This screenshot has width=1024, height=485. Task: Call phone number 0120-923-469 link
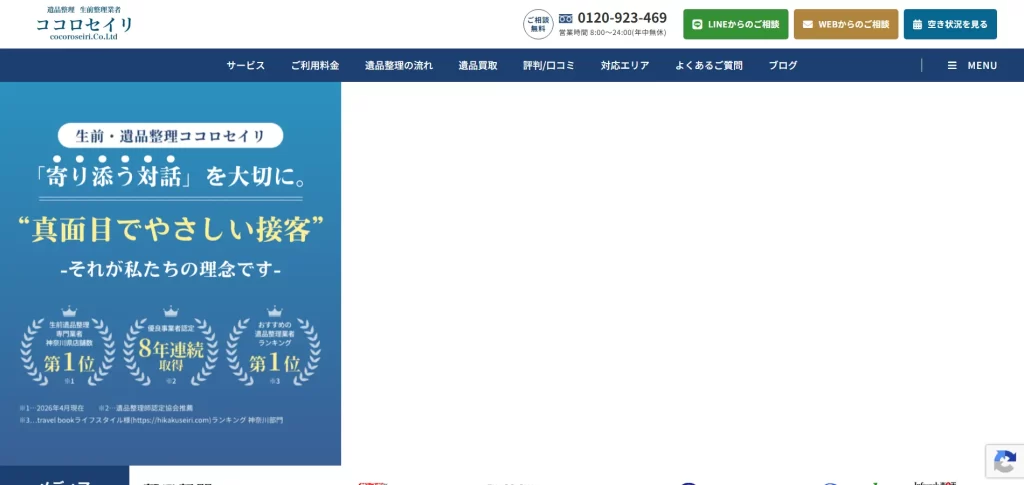coord(622,18)
